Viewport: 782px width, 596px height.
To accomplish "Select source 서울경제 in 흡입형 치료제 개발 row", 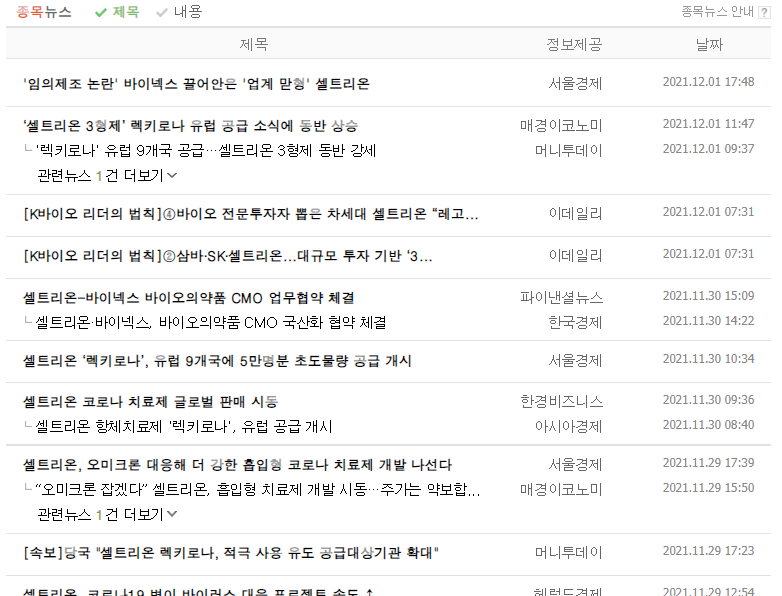I will (575, 465).
